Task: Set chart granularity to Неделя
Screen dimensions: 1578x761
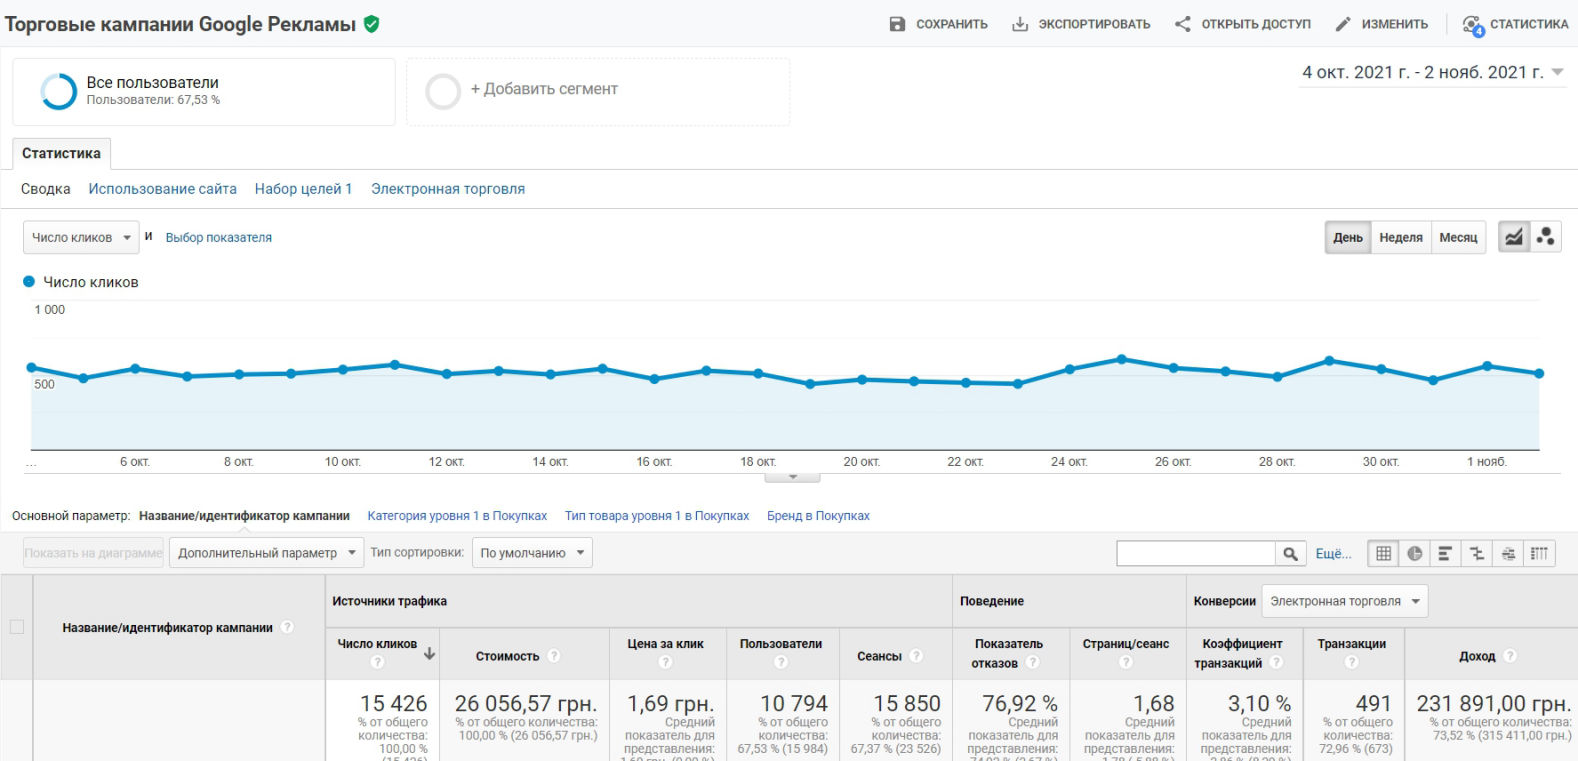Action: [1401, 237]
